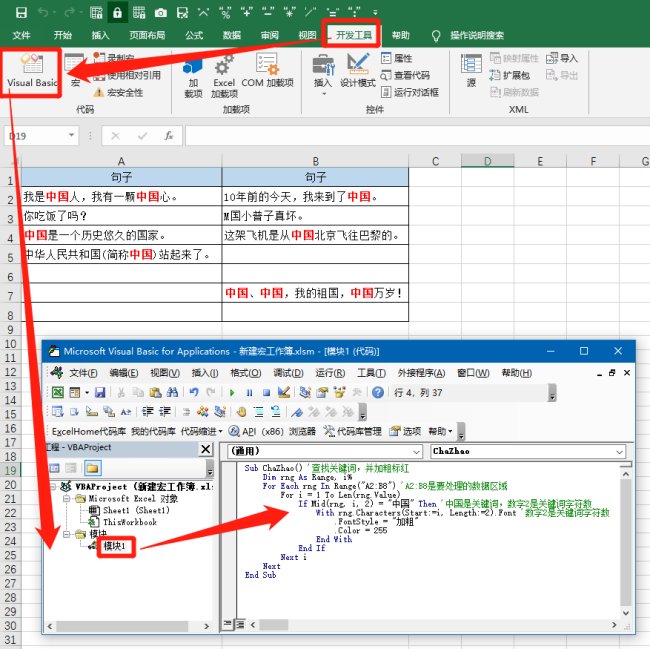The image size is (650, 649).
Task: Toggle Folders button in the project panel
Action: tap(92, 468)
